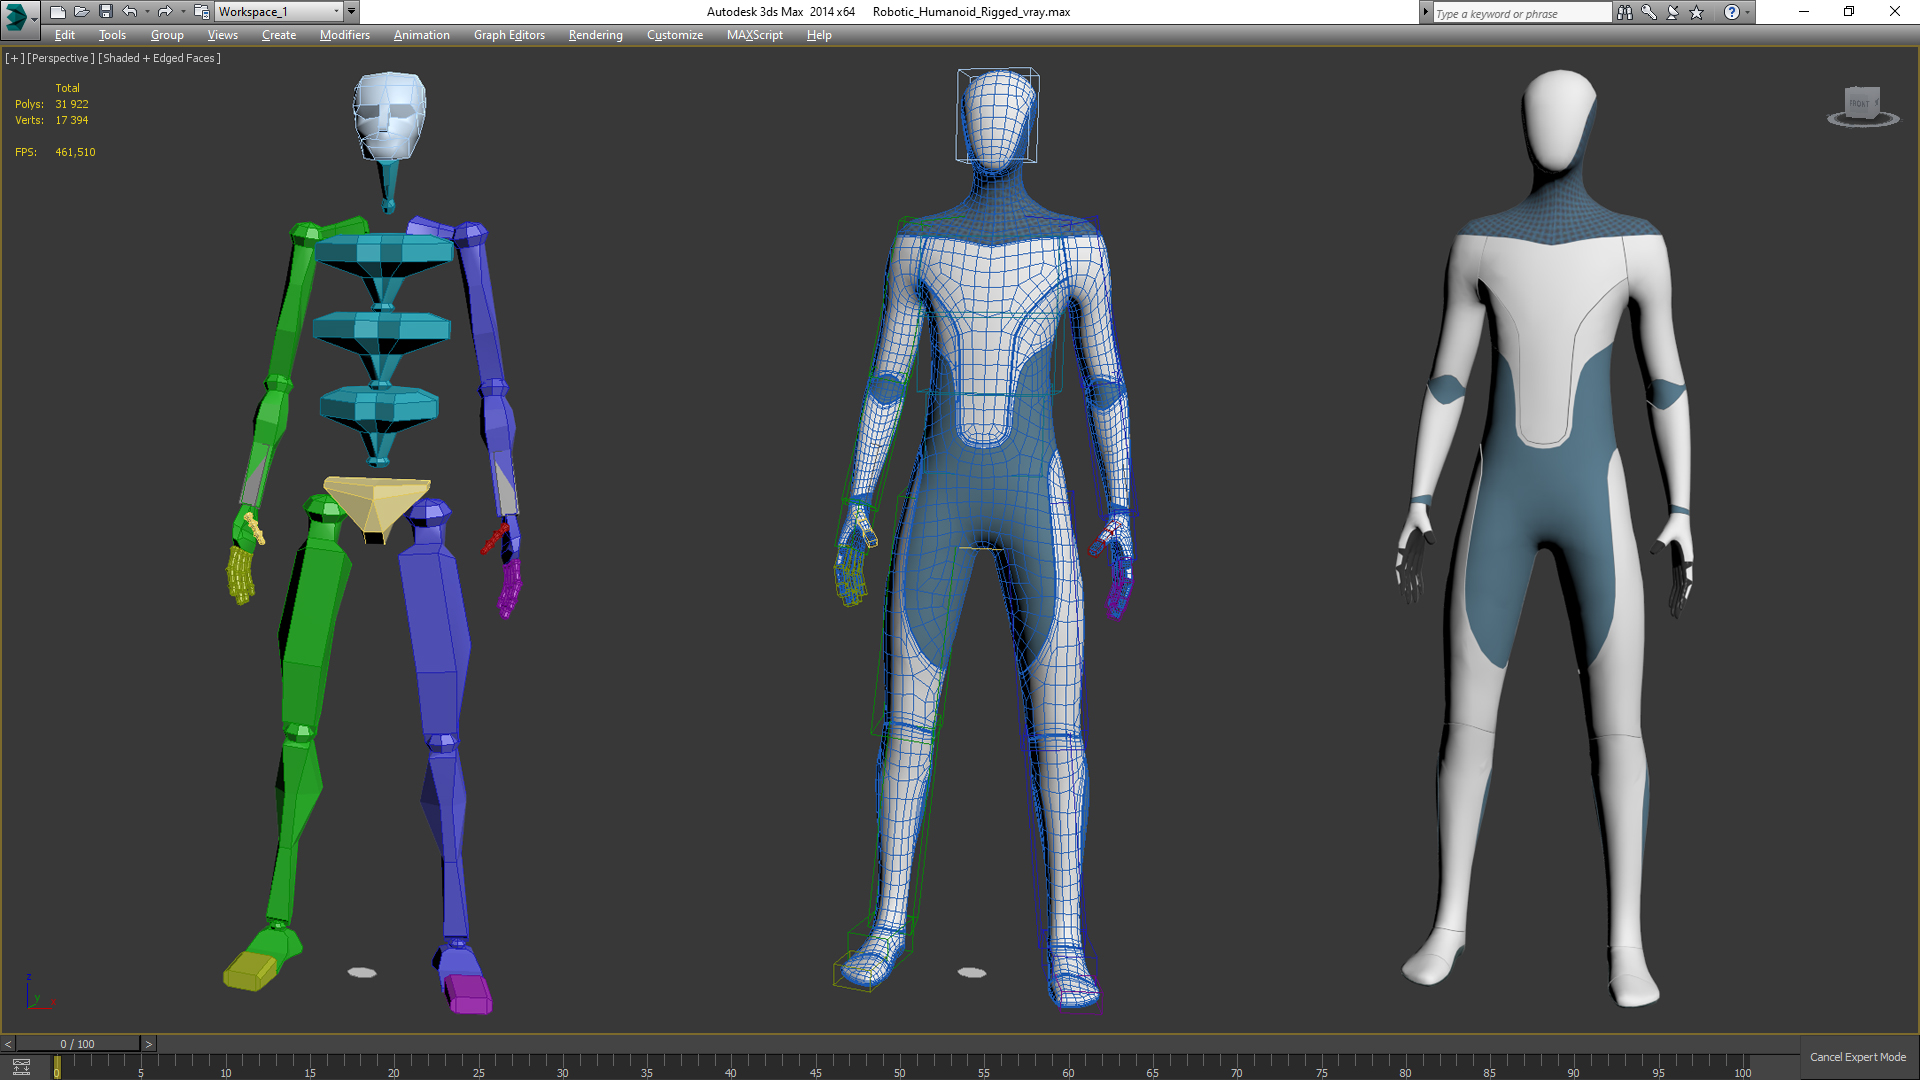Click the Save File disk icon
Viewport: 1920px width, 1080px height.
[x=105, y=12]
